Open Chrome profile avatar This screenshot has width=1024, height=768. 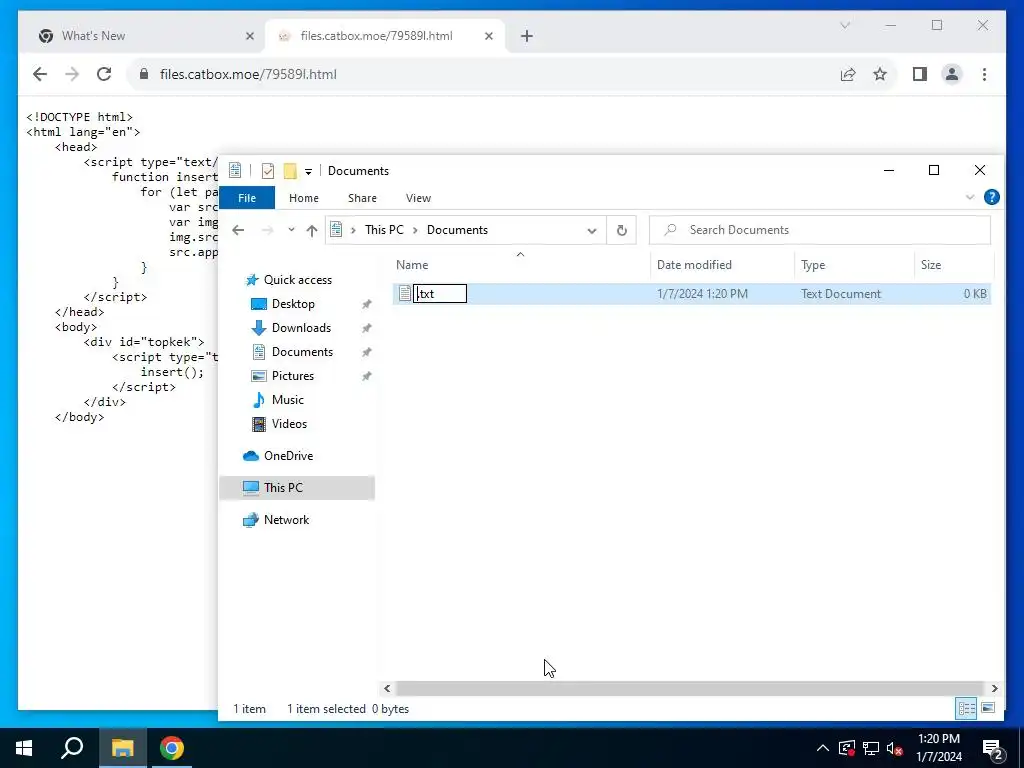point(952,74)
